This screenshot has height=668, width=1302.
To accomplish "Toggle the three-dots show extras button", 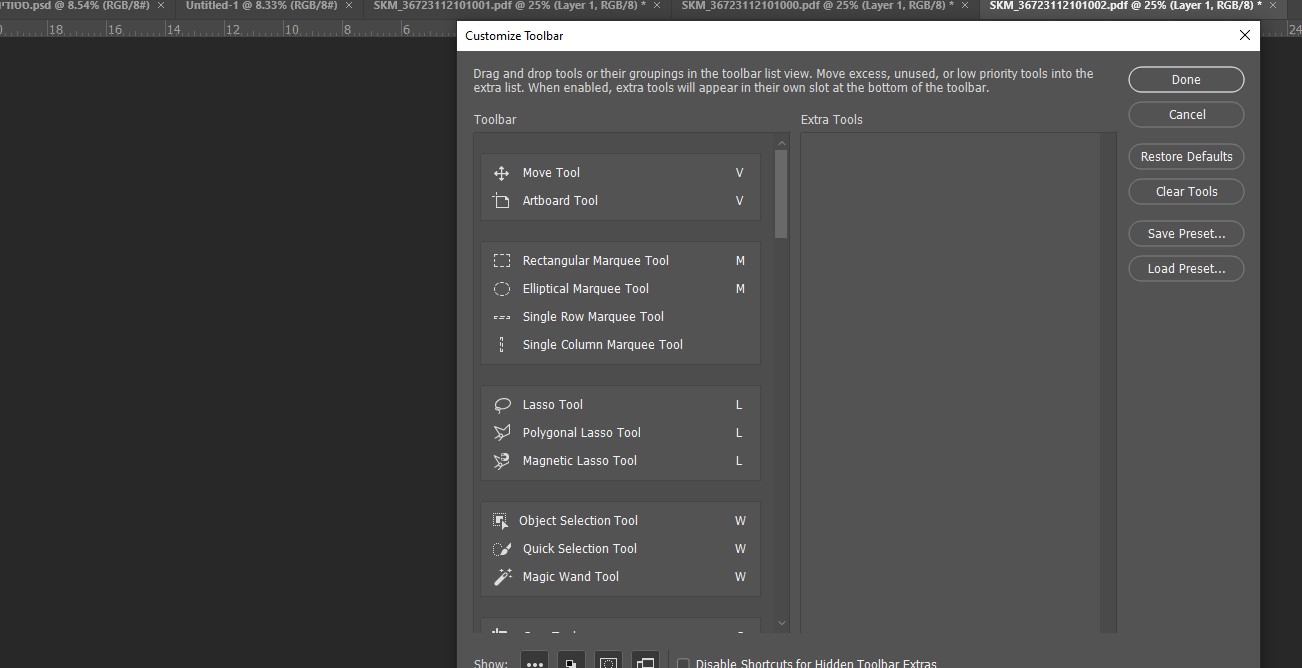I will coord(535,661).
